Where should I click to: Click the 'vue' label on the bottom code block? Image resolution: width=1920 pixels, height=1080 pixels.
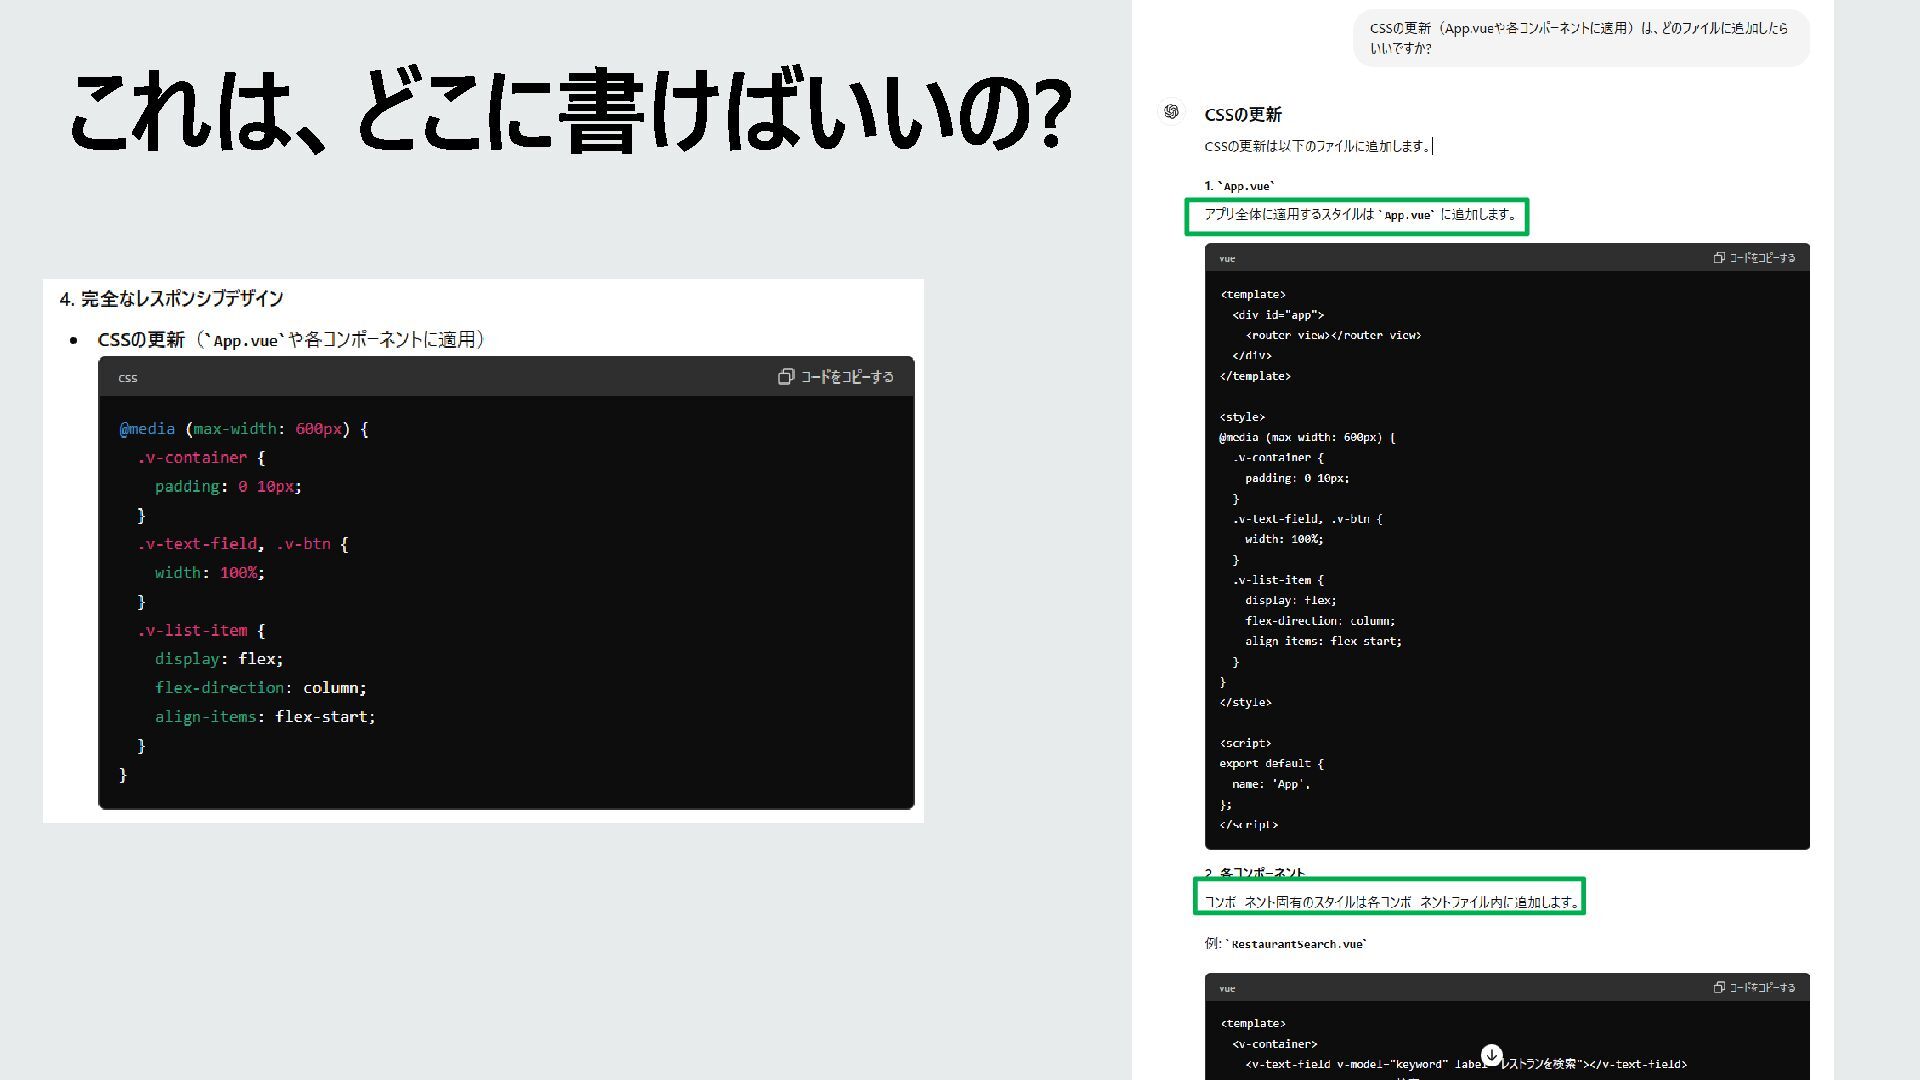tap(1227, 988)
